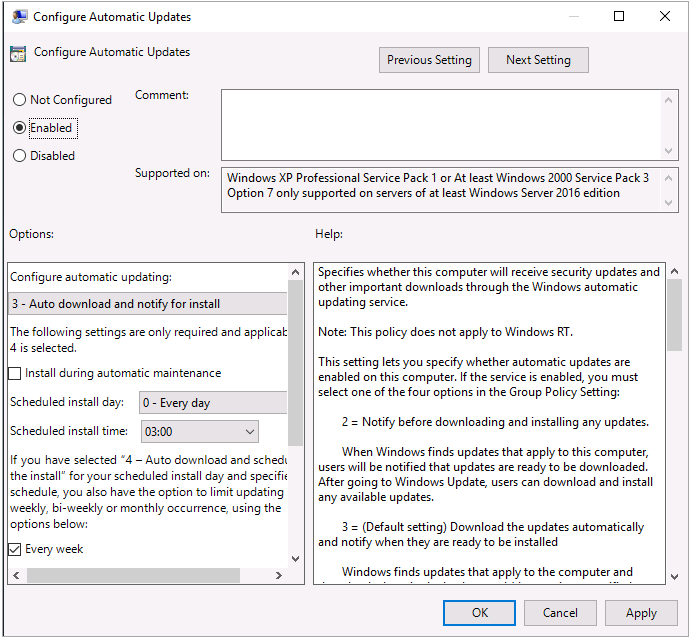Click the Supported on scroll up arrow
Viewport: 691px width, 640px height.
[669, 178]
